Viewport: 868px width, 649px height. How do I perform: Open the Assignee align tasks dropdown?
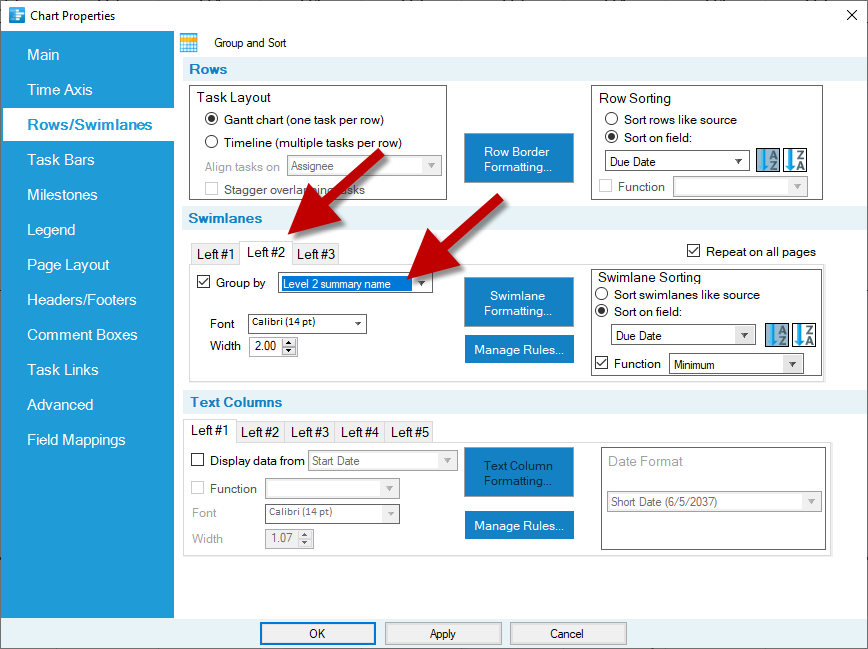pyautogui.click(x=364, y=166)
